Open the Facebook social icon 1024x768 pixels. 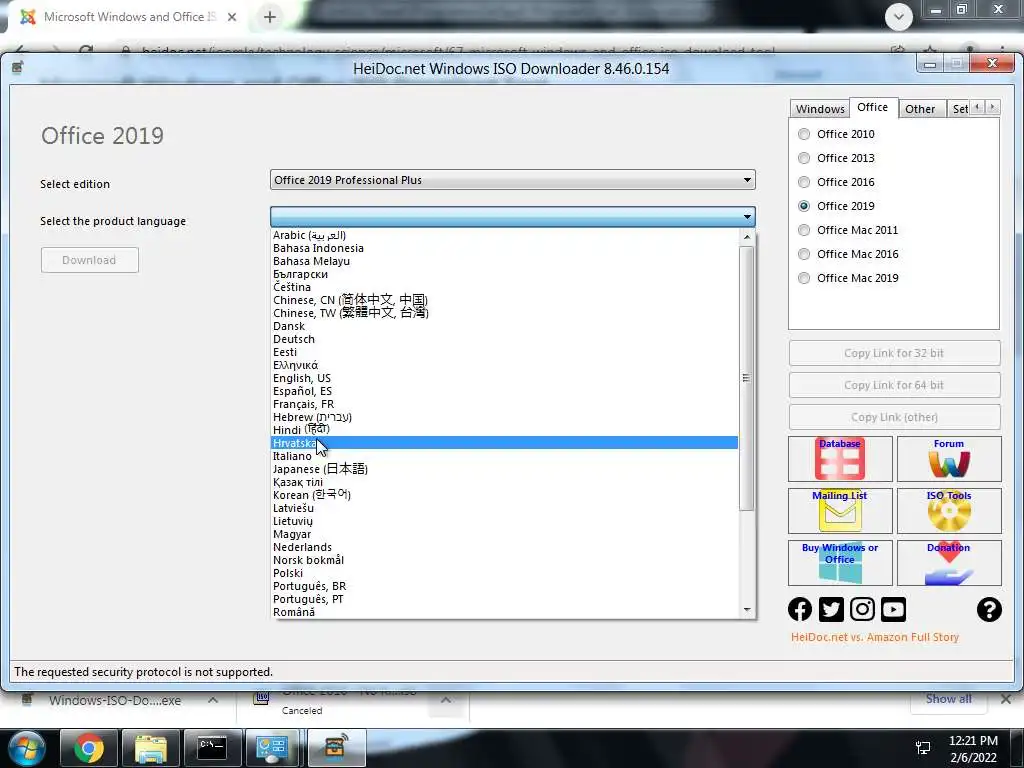tap(800, 609)
